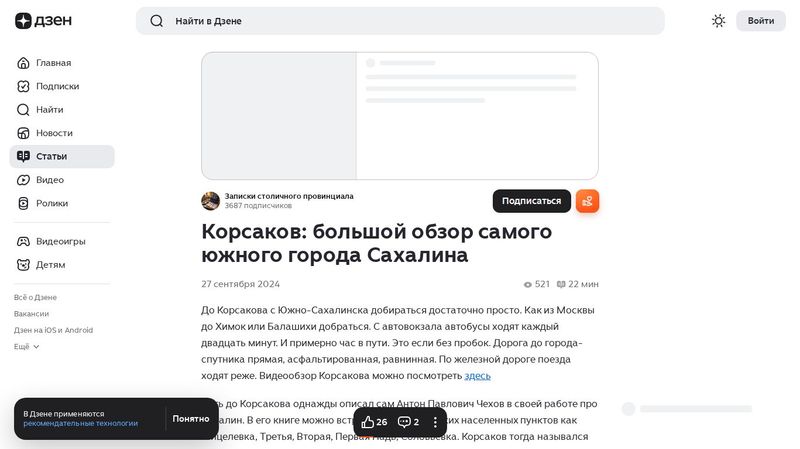Select 'Новости' in the sidebar
Screen dimensions: 800x449
coord(54,133)
